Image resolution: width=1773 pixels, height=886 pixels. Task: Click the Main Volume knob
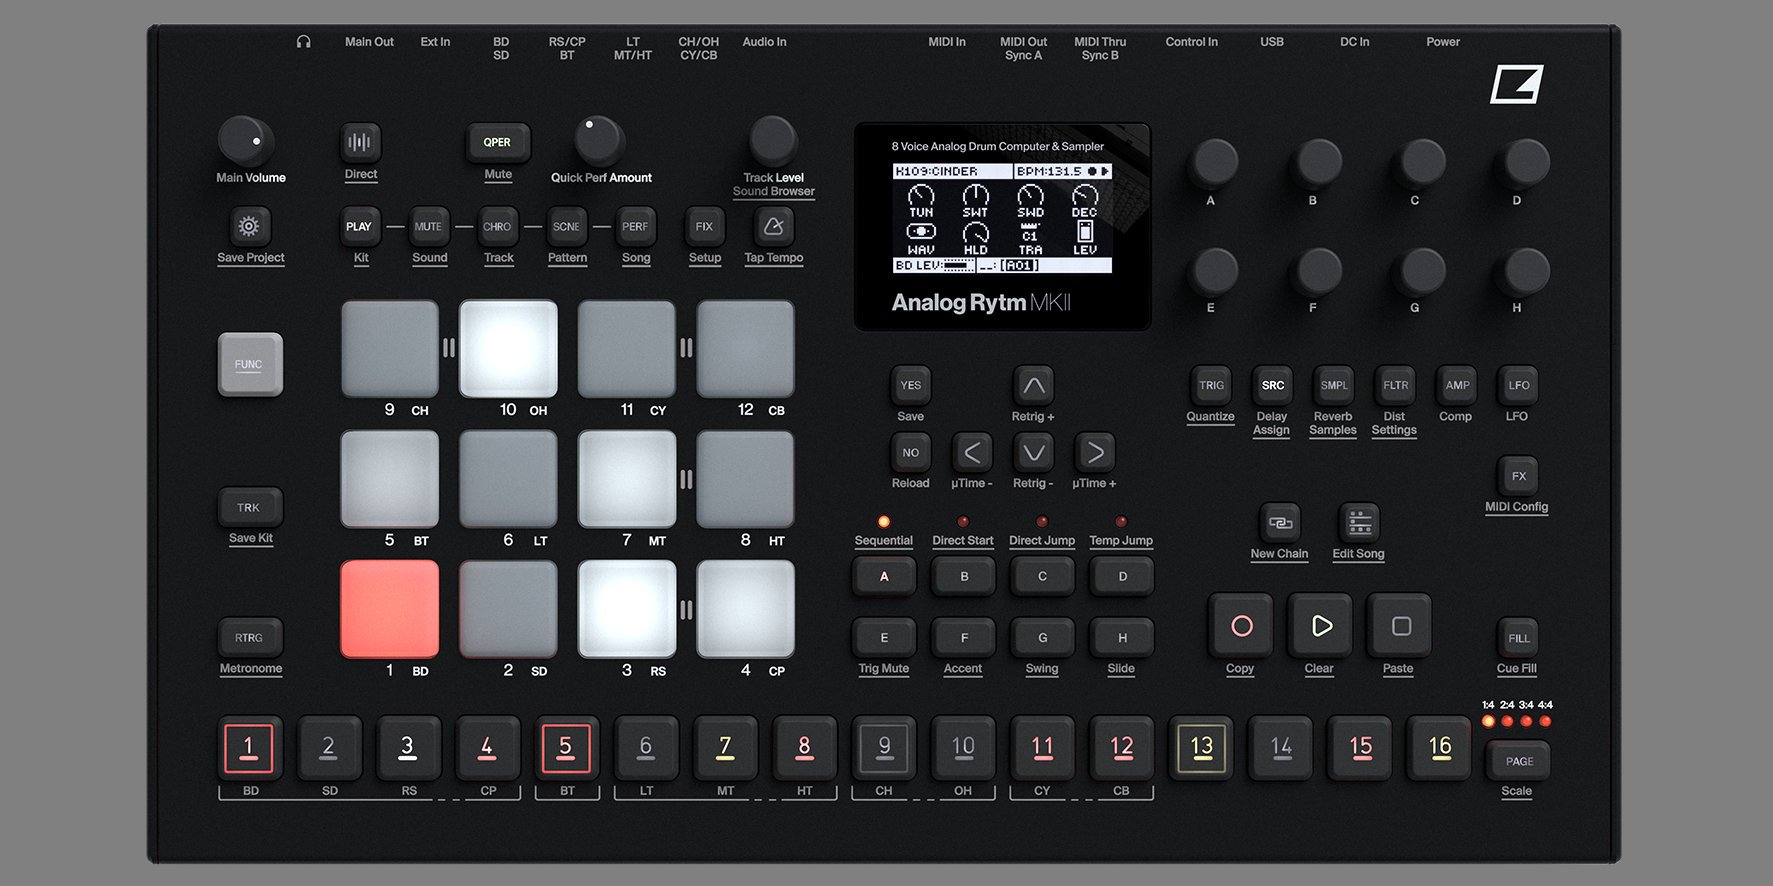tap(246, 141)
